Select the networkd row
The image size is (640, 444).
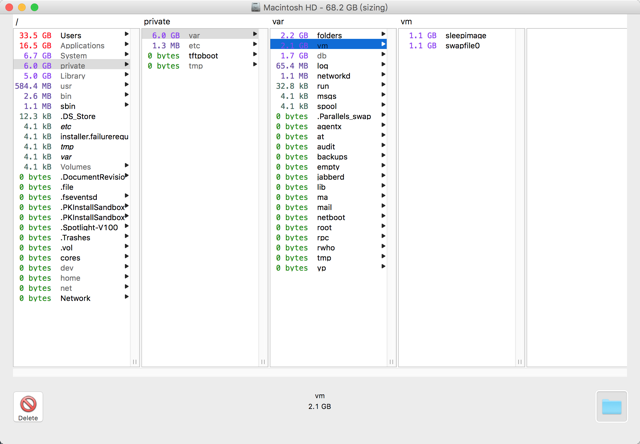[x=329, y=75]
